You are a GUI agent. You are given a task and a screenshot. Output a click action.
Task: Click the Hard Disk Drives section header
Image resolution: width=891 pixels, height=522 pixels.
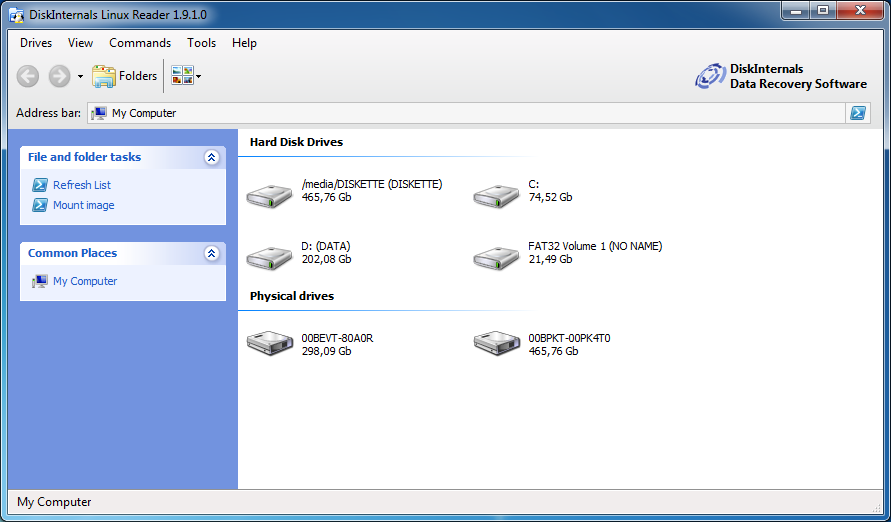coord(296,142)
